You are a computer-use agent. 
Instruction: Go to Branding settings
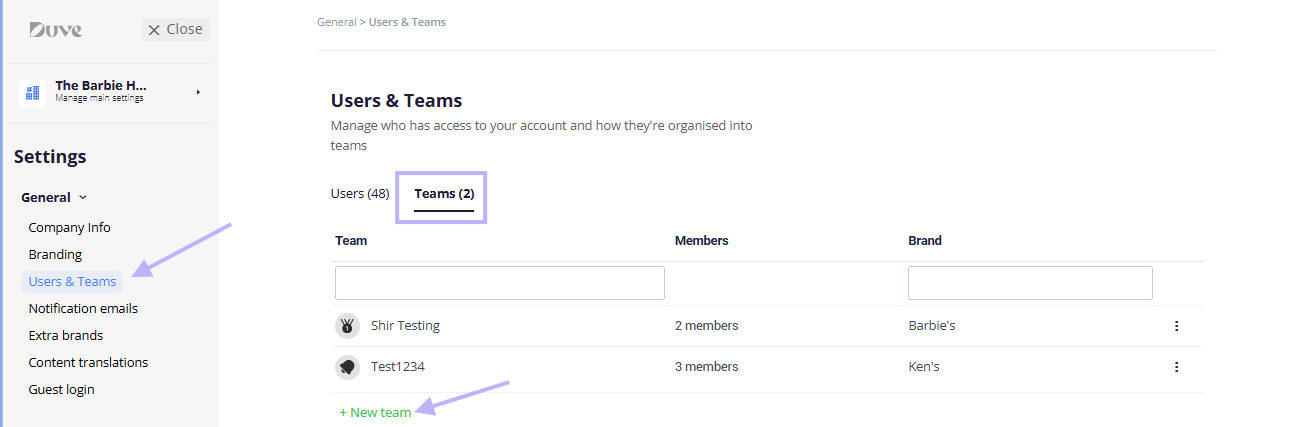point(55,255)
